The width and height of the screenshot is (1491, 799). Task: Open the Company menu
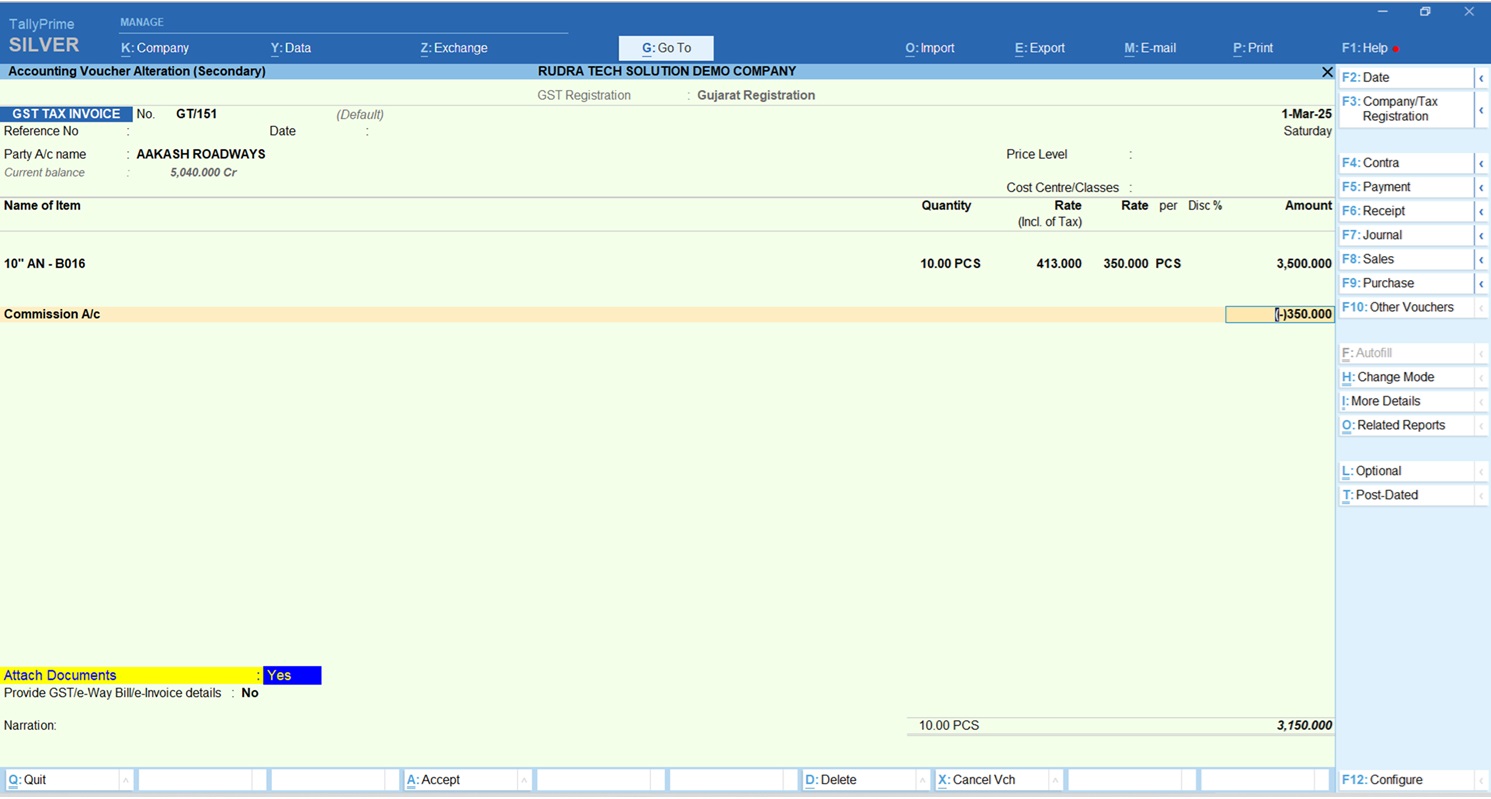tap(155, 48)
